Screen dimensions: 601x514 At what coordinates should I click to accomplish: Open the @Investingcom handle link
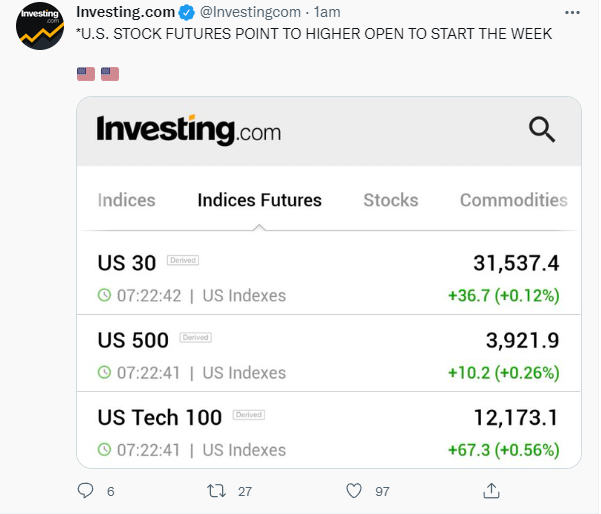click(250, 12)
